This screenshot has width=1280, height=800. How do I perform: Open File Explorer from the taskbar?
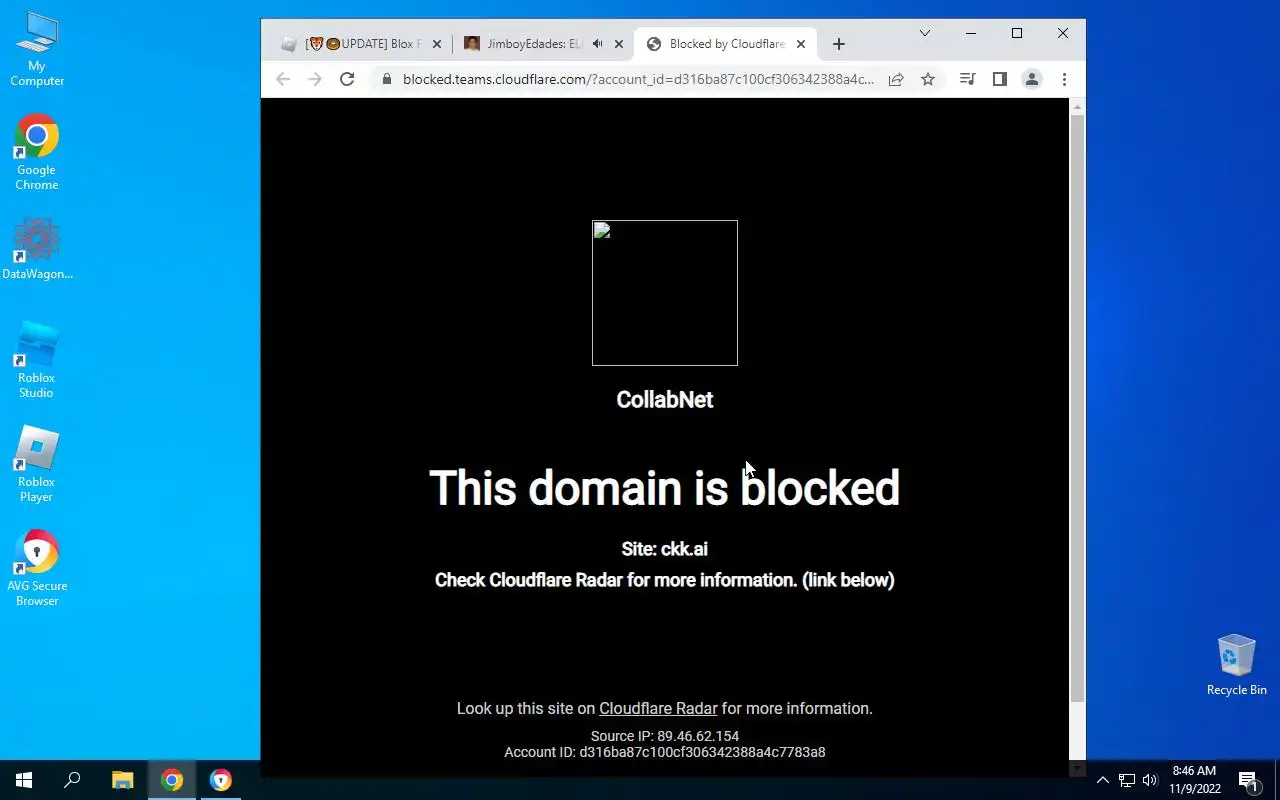pyautogui.click(x=122, y=780)
